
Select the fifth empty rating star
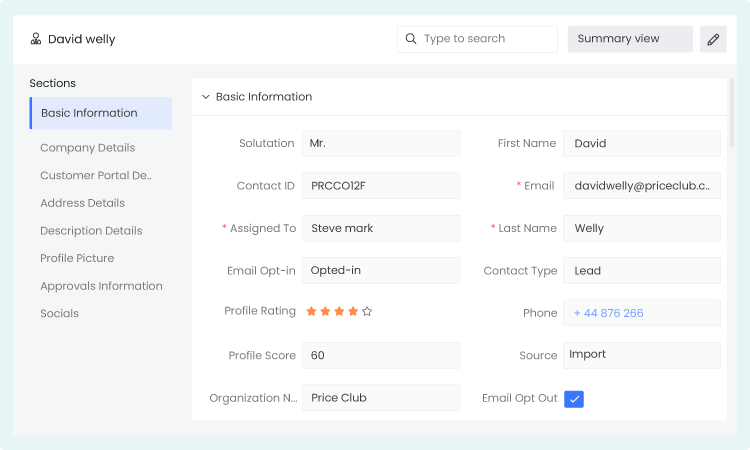pos(367,312)
